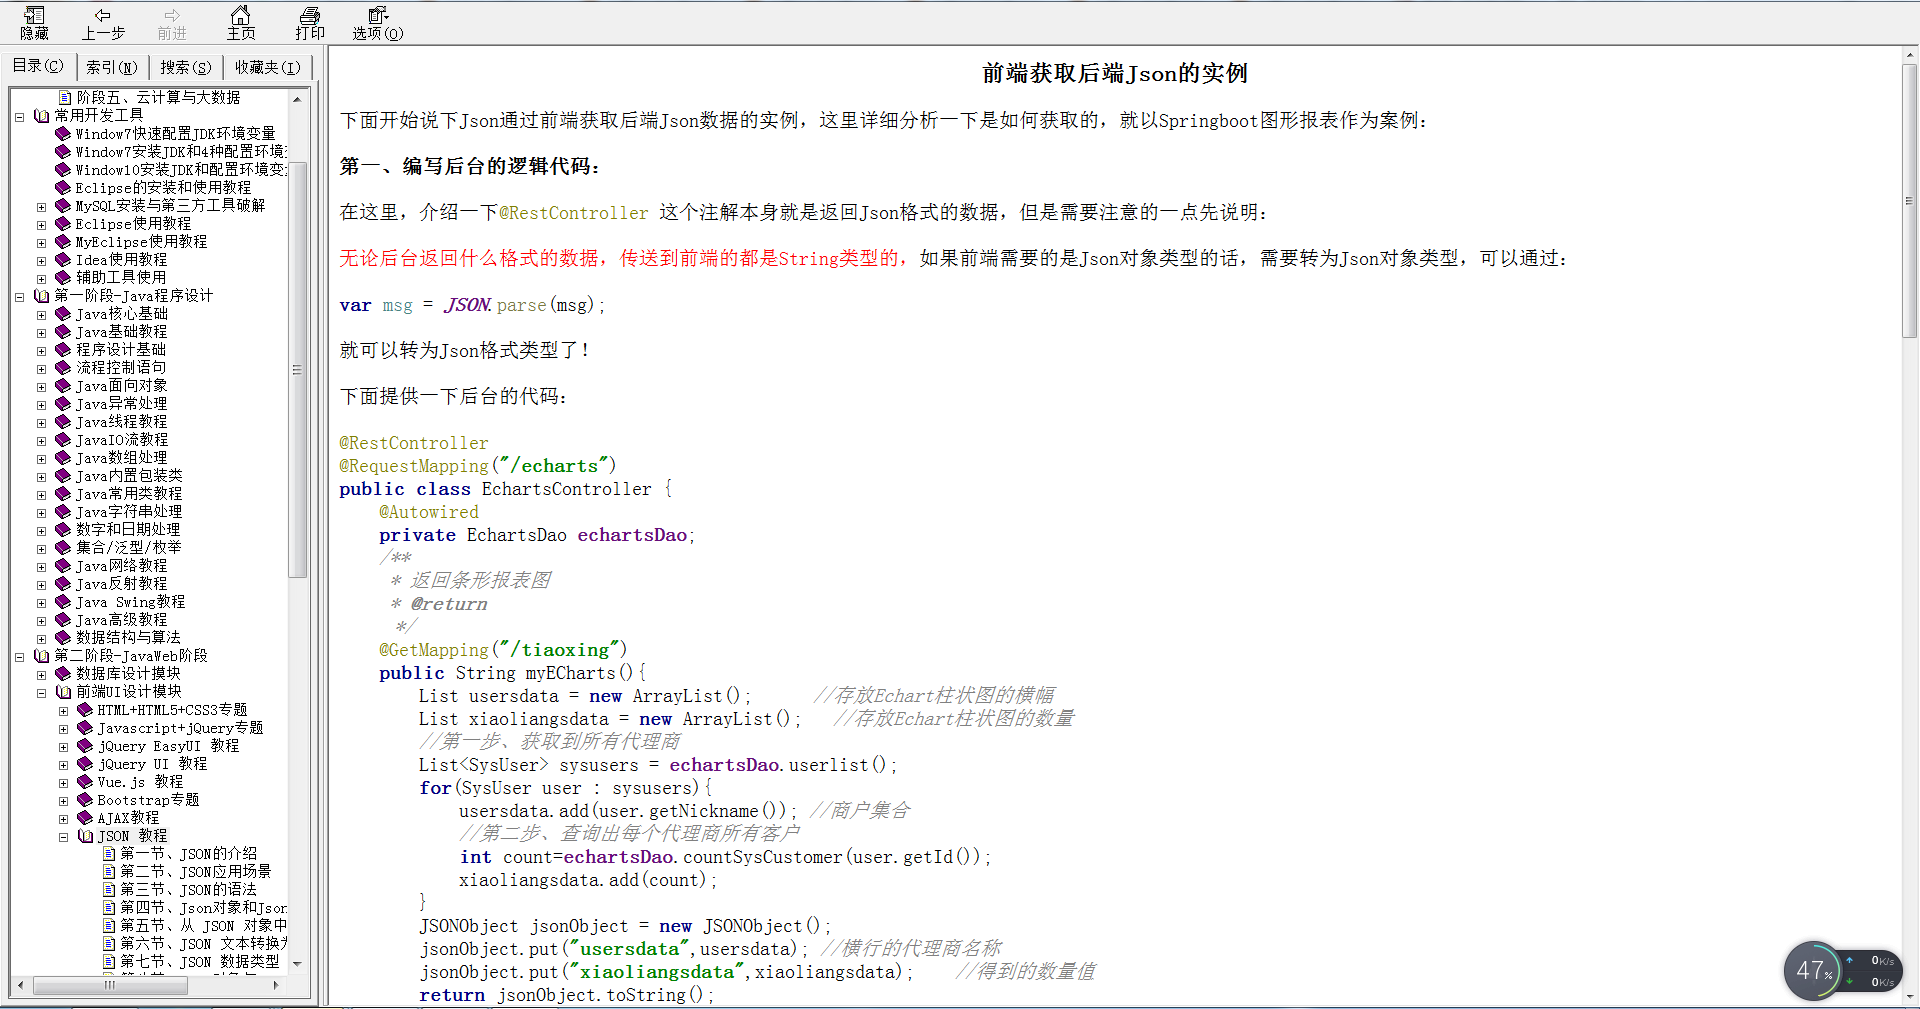The height and width of the screenshot is (1009, 1920).
Task: Click the tree's horizontal scroll left arrow
Action: coord(21,985)
